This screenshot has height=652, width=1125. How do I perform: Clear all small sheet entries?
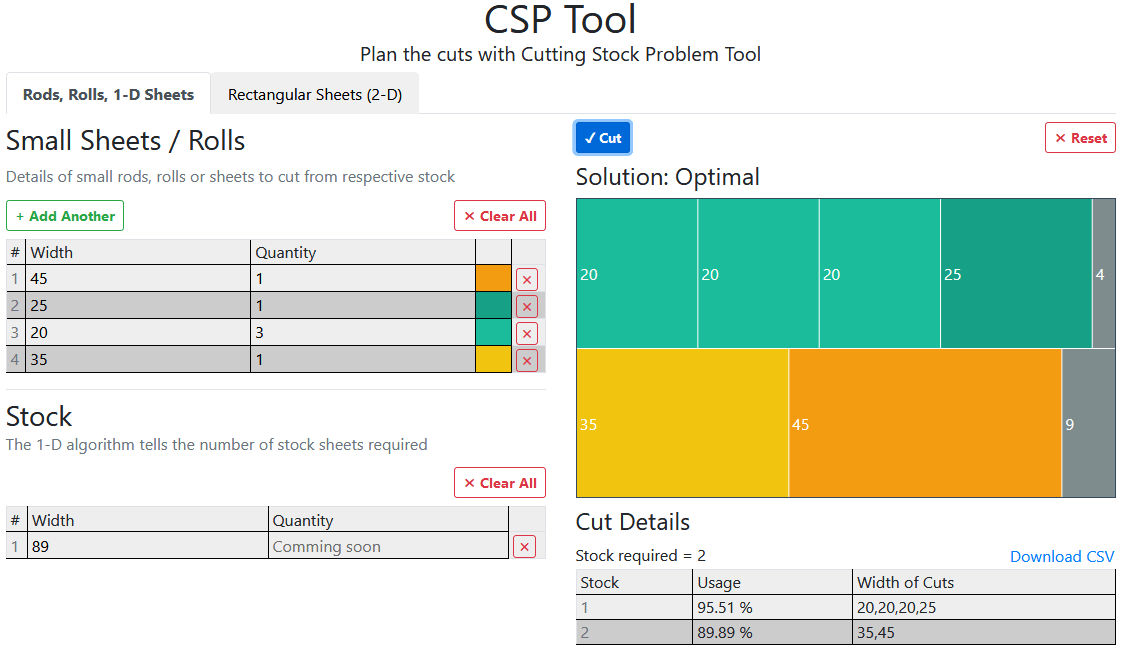click(500, 215)
